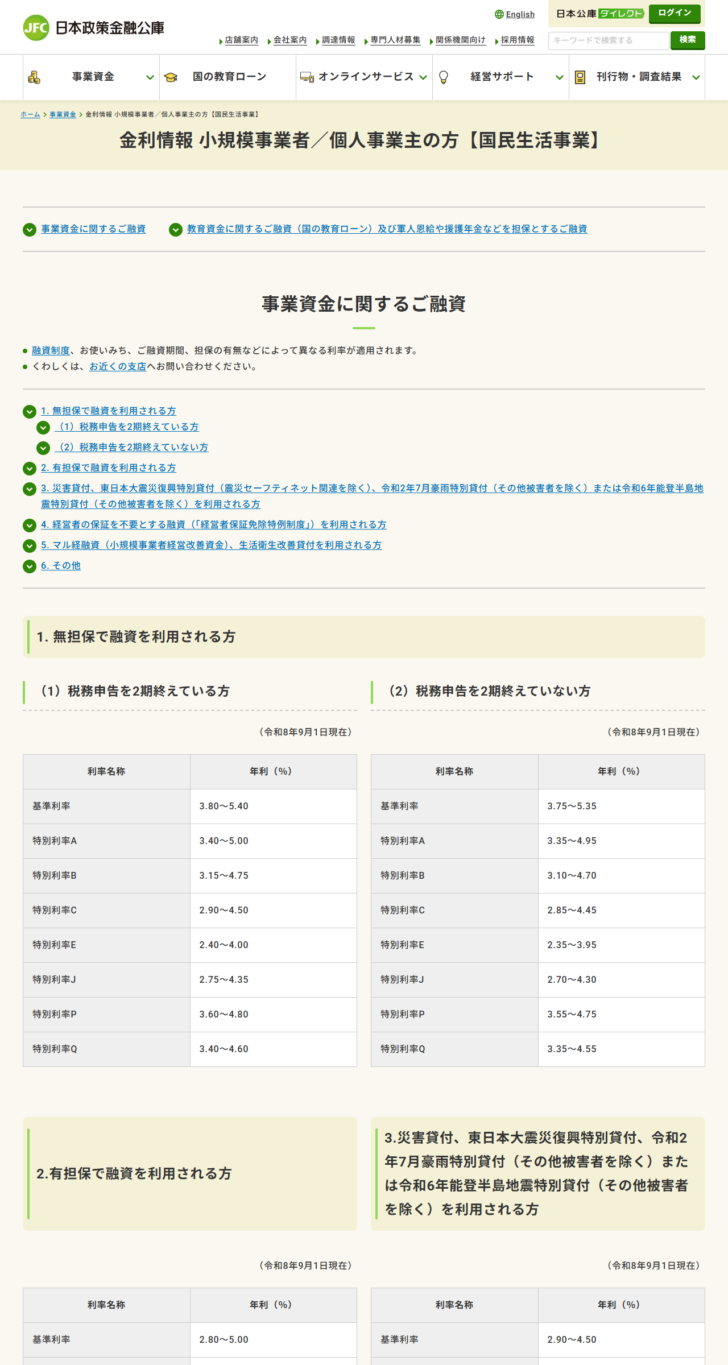Select the 2.40〜4.00 rate cell
This screenshot has width=728, height=1365.
click(273, 945)
